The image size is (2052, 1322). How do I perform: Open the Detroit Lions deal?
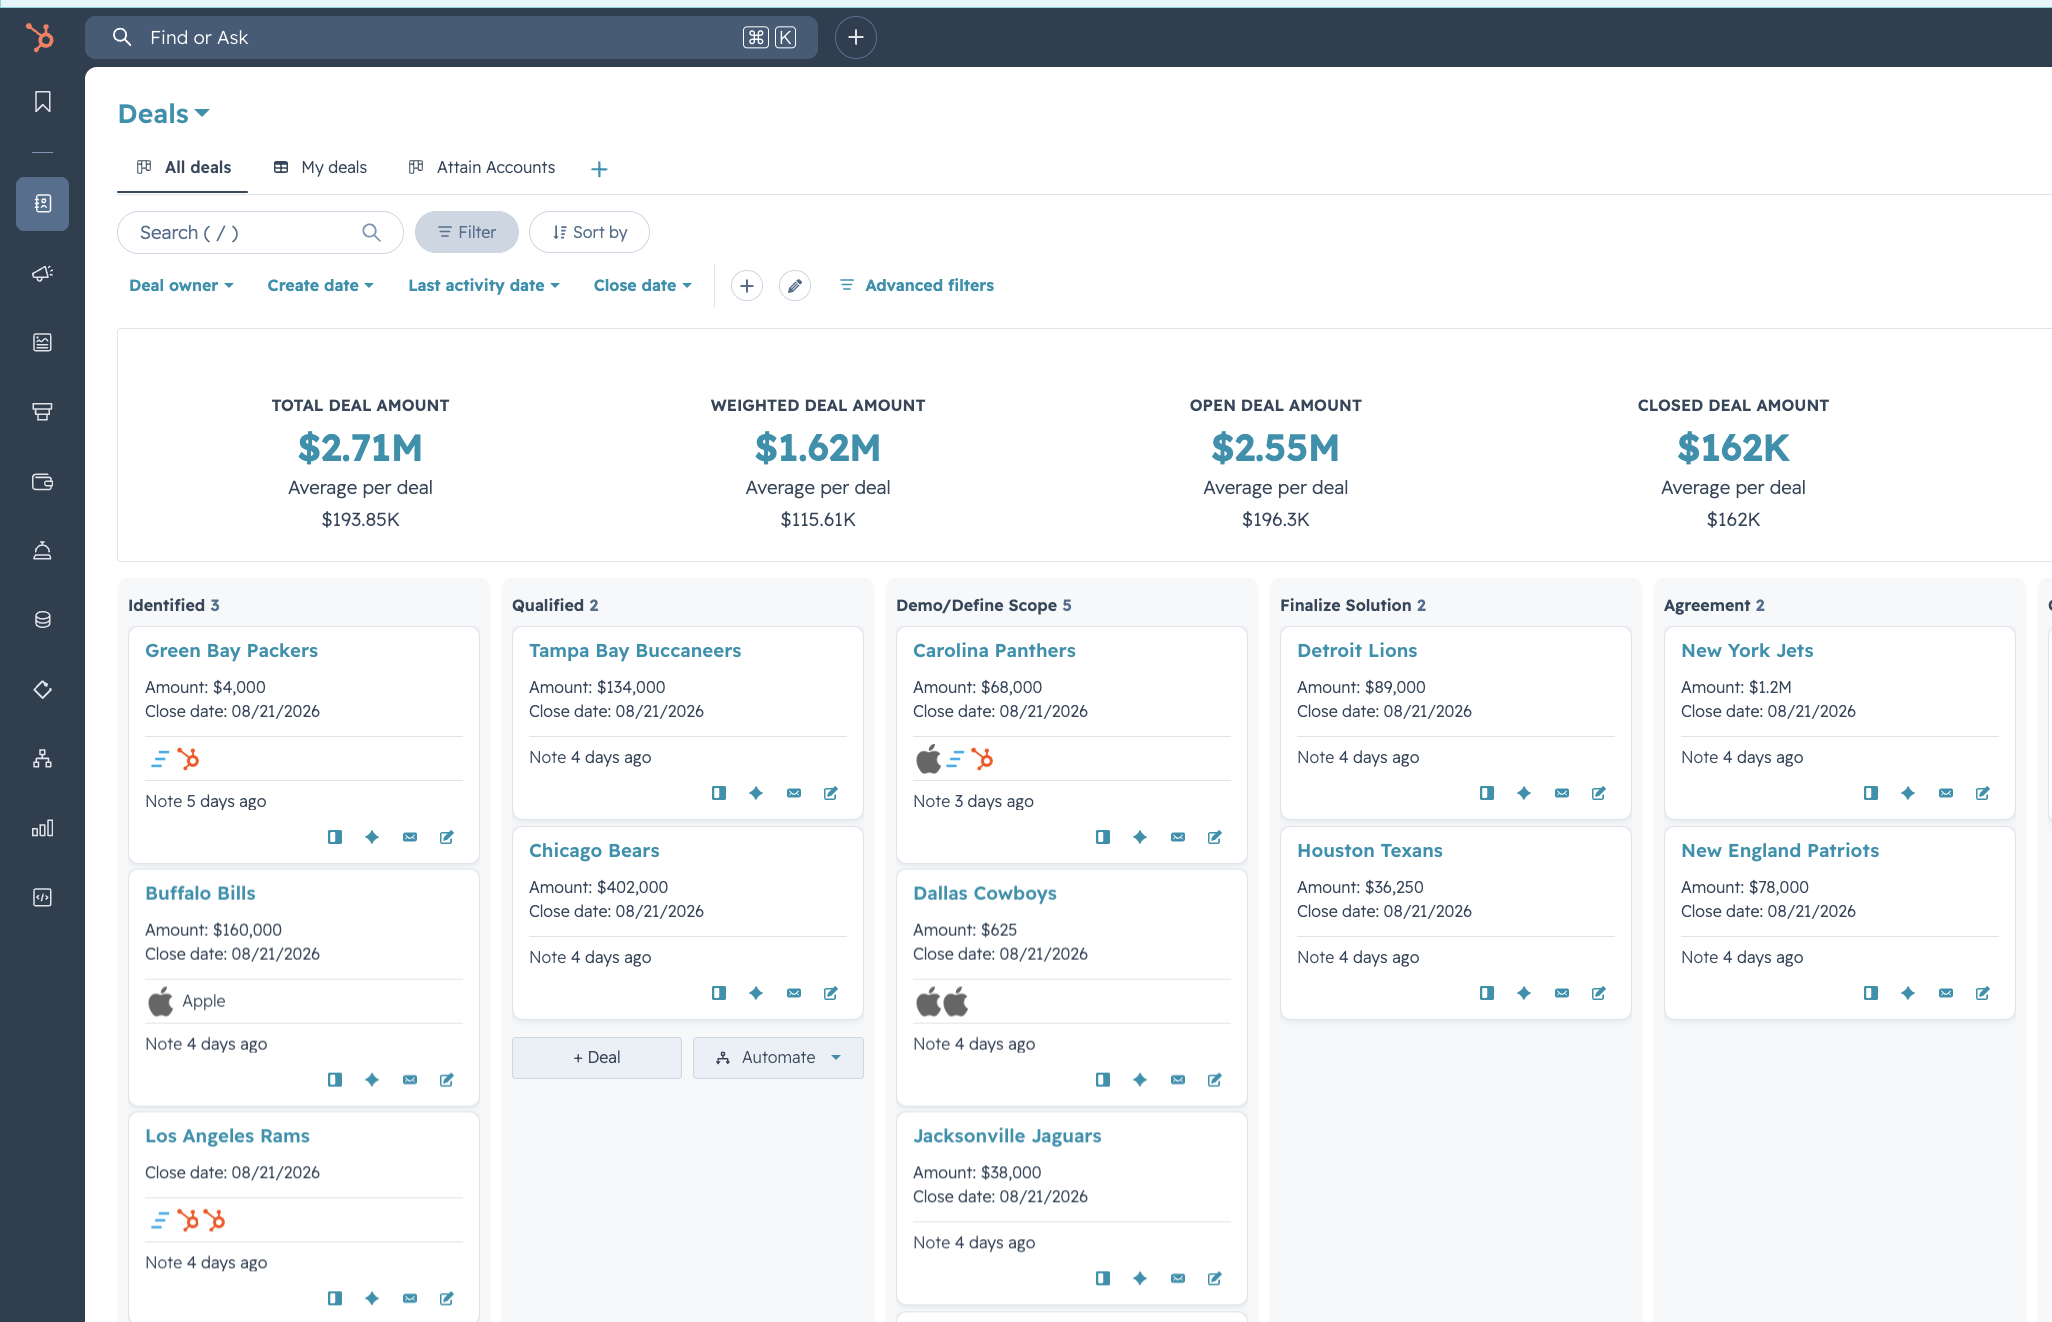(x=1357, y=651)
